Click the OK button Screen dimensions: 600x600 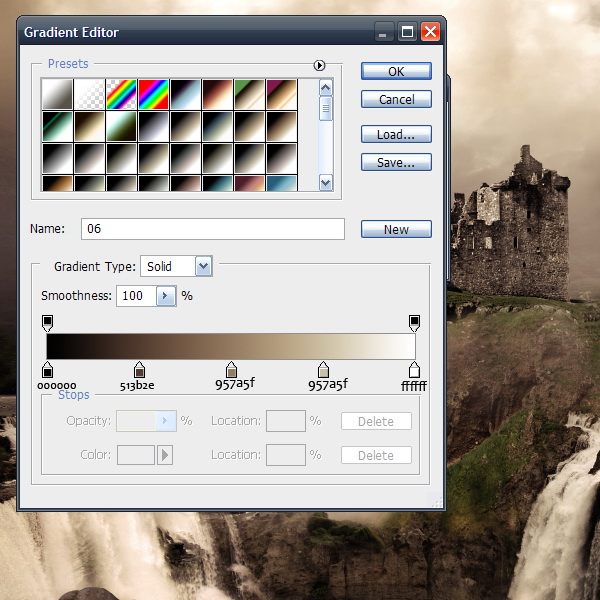396,71
